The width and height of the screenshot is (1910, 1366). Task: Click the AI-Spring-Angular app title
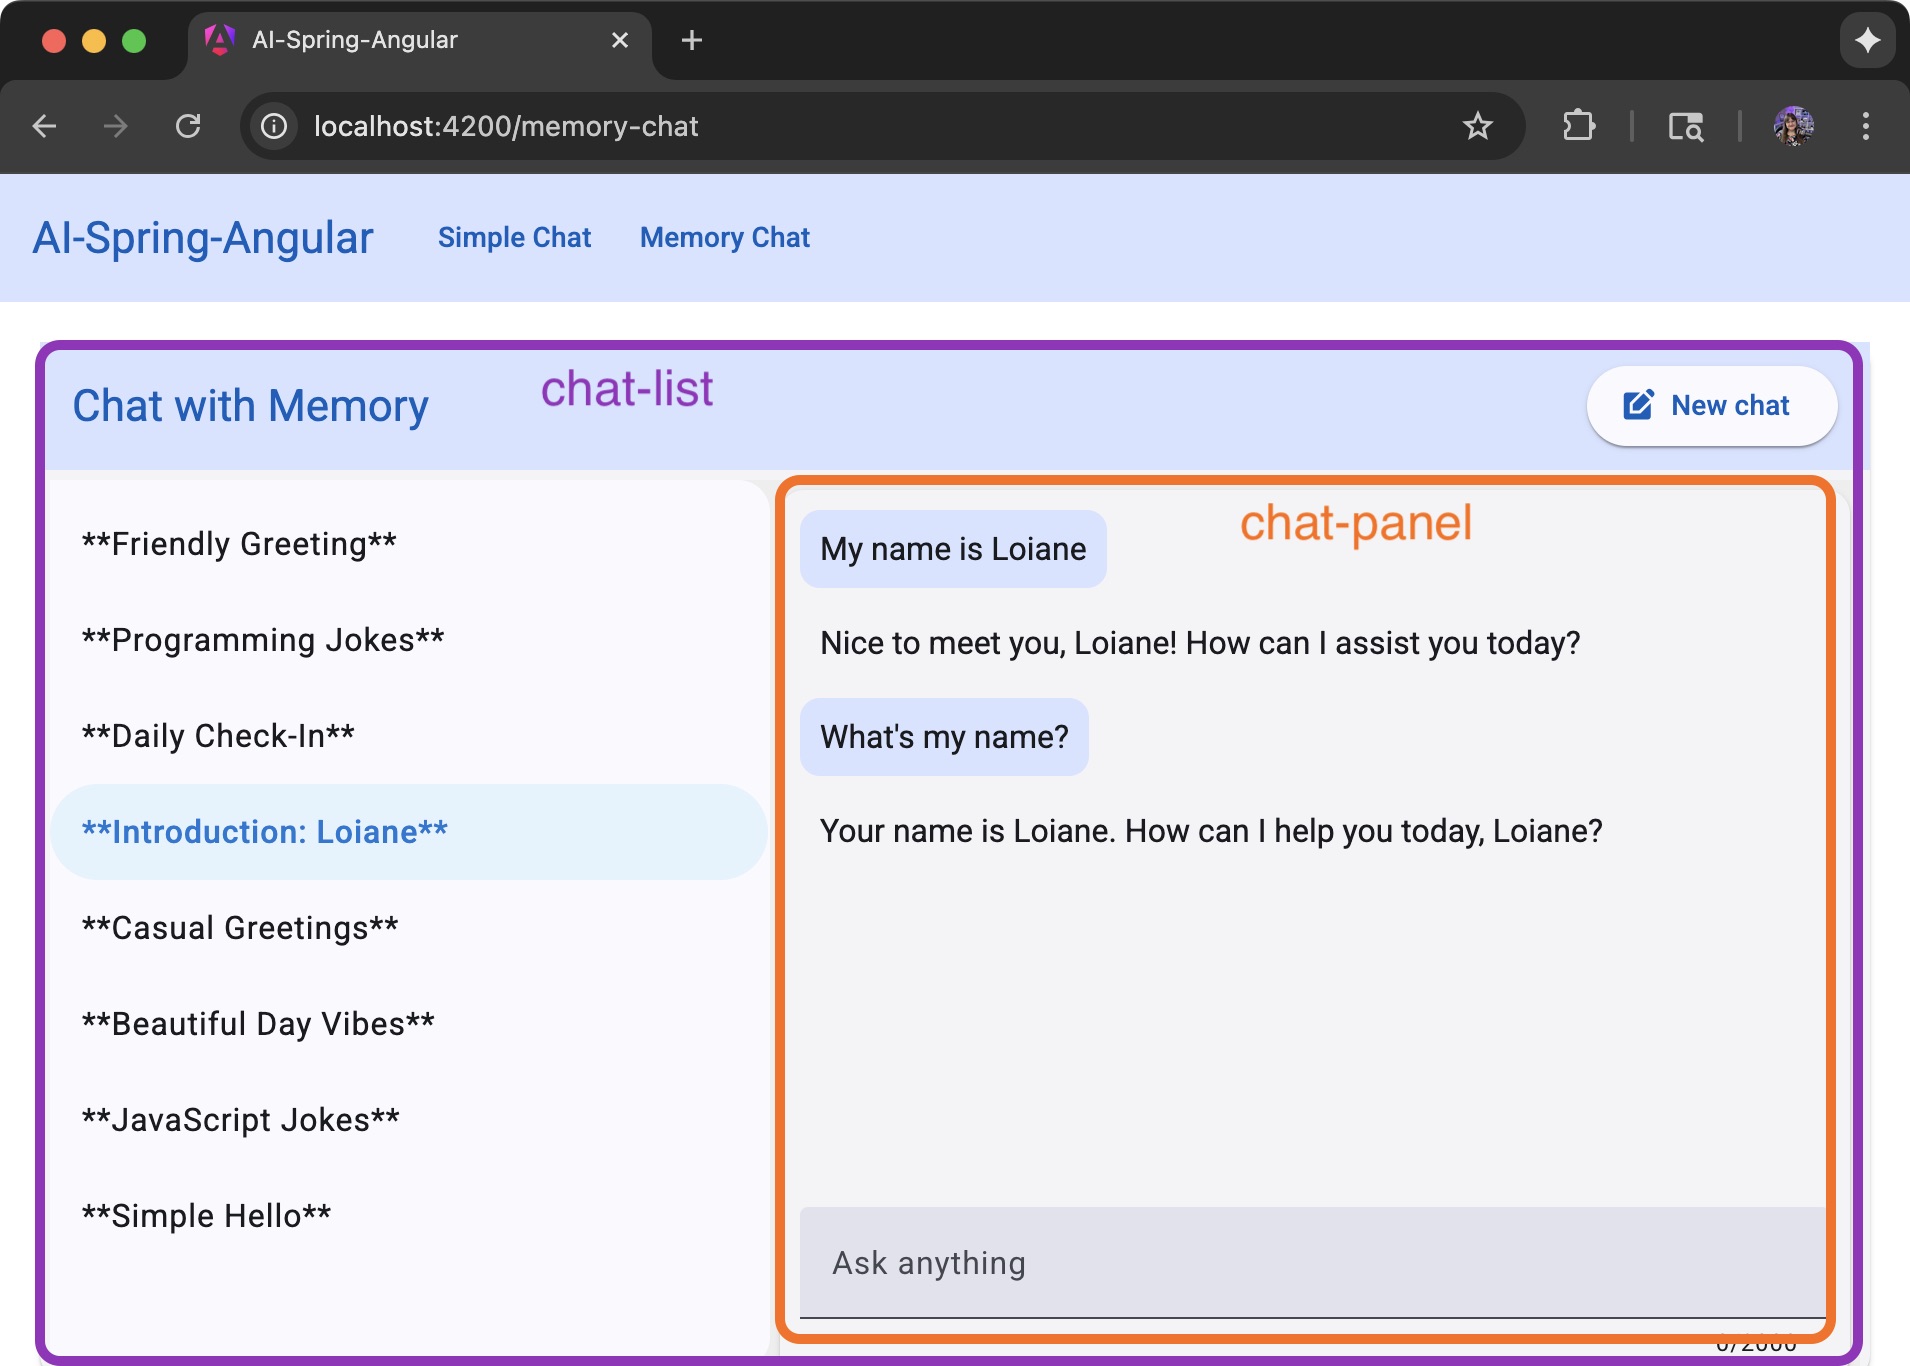point(203,238)
